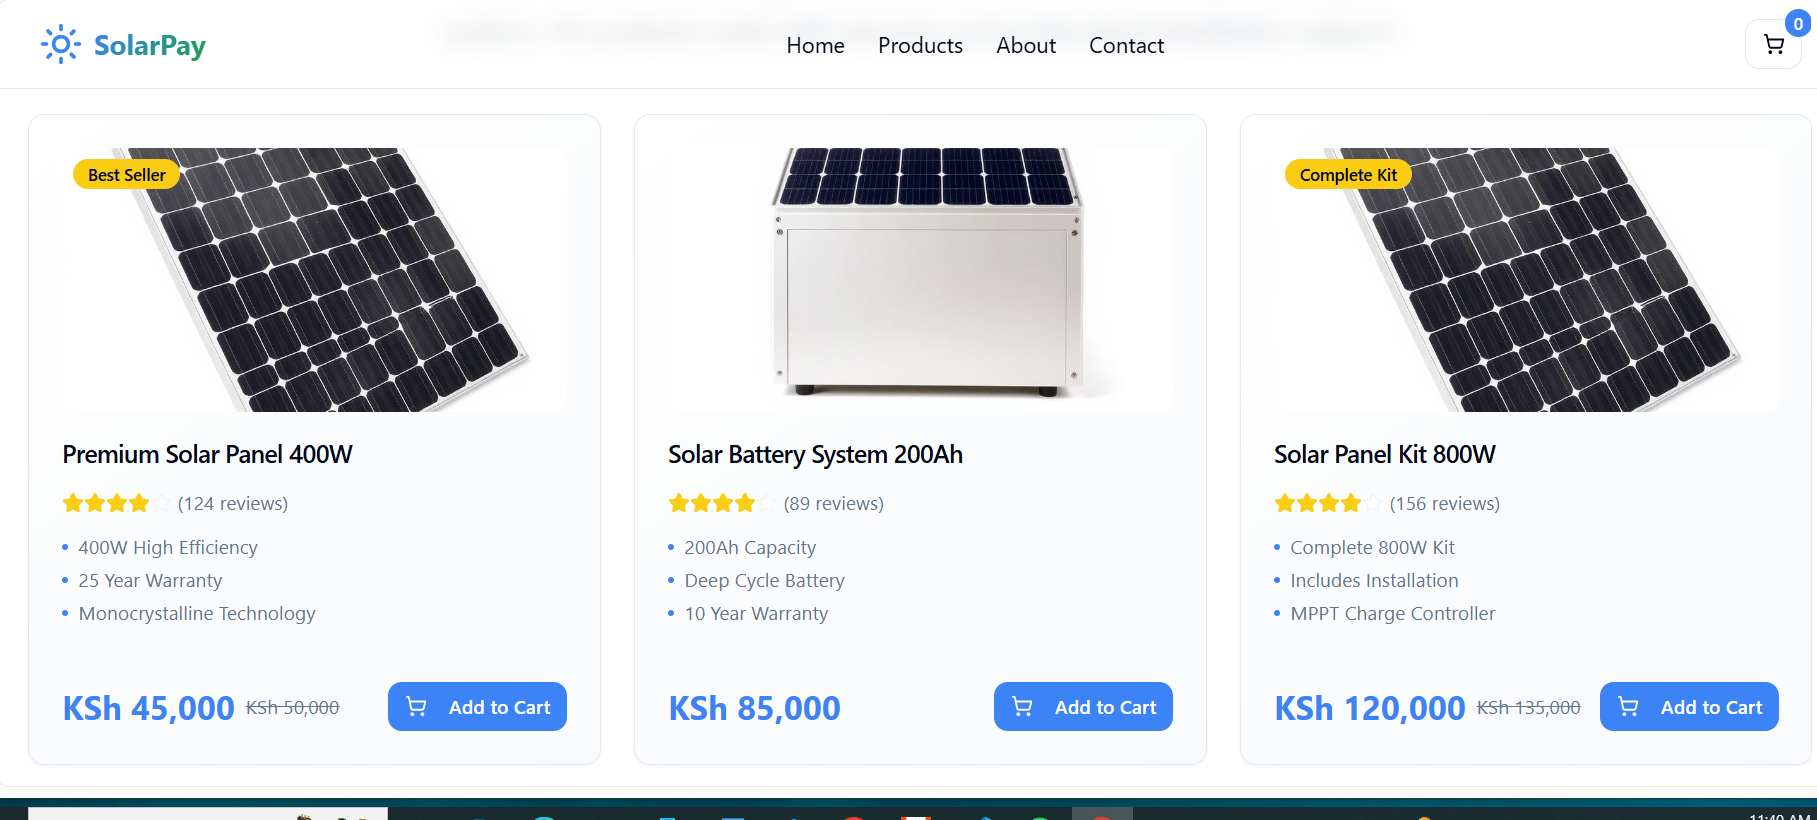Open the 156 reviews link
This screenshot has width=1817, height=820.
(1445, 504)
